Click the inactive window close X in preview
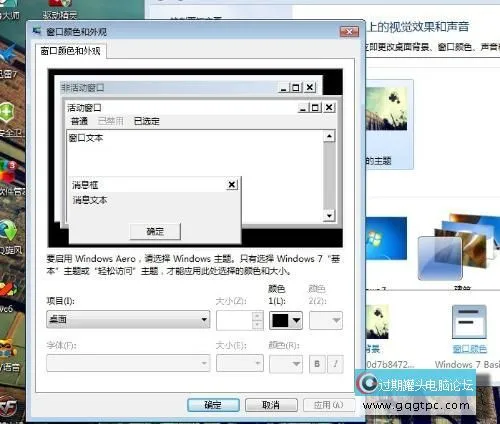 point(310,87)
